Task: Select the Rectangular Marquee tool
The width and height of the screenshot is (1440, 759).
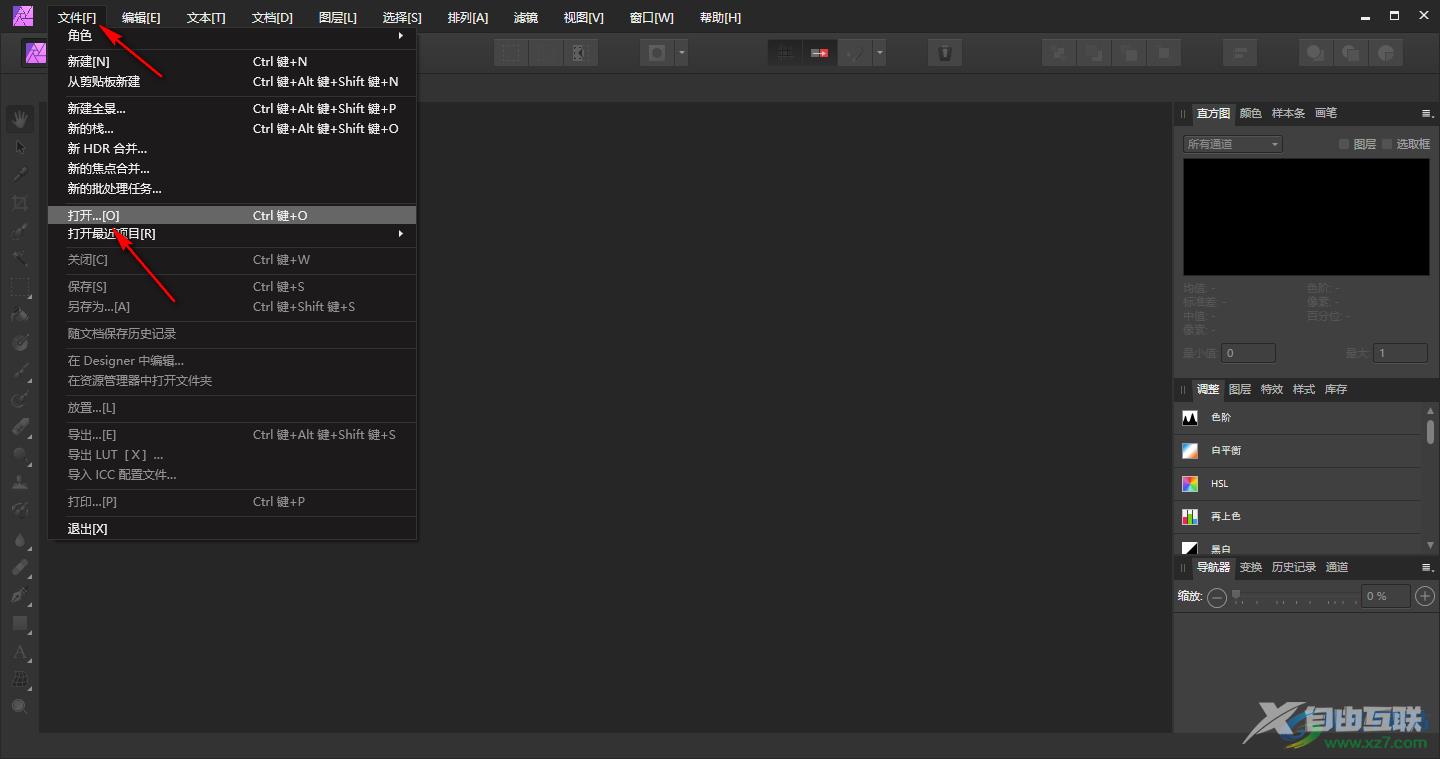Action: coord(20,287)
